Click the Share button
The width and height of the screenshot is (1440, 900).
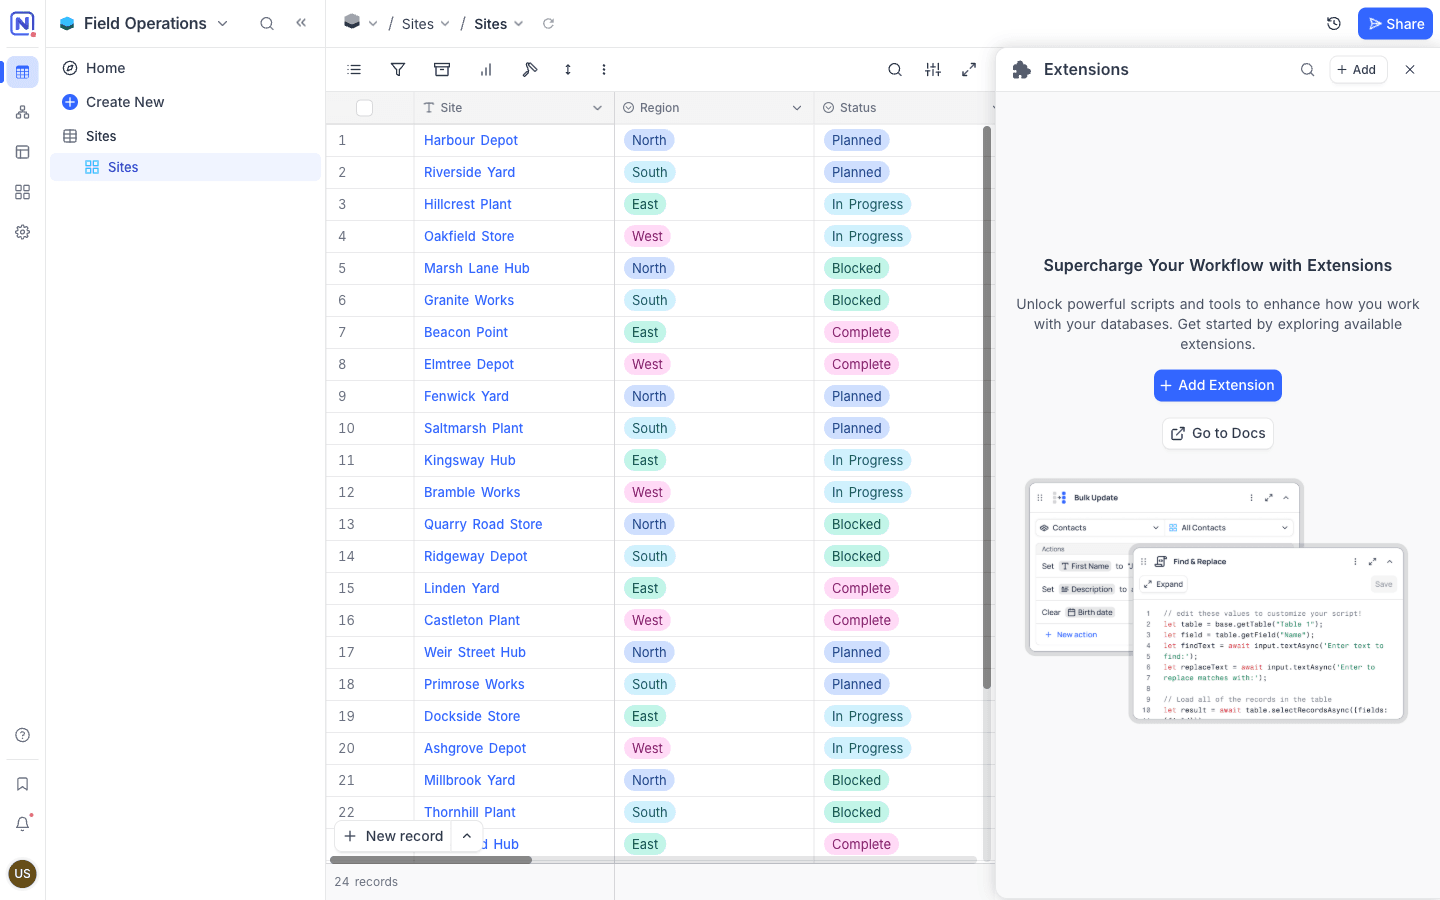click(1395, 24)
